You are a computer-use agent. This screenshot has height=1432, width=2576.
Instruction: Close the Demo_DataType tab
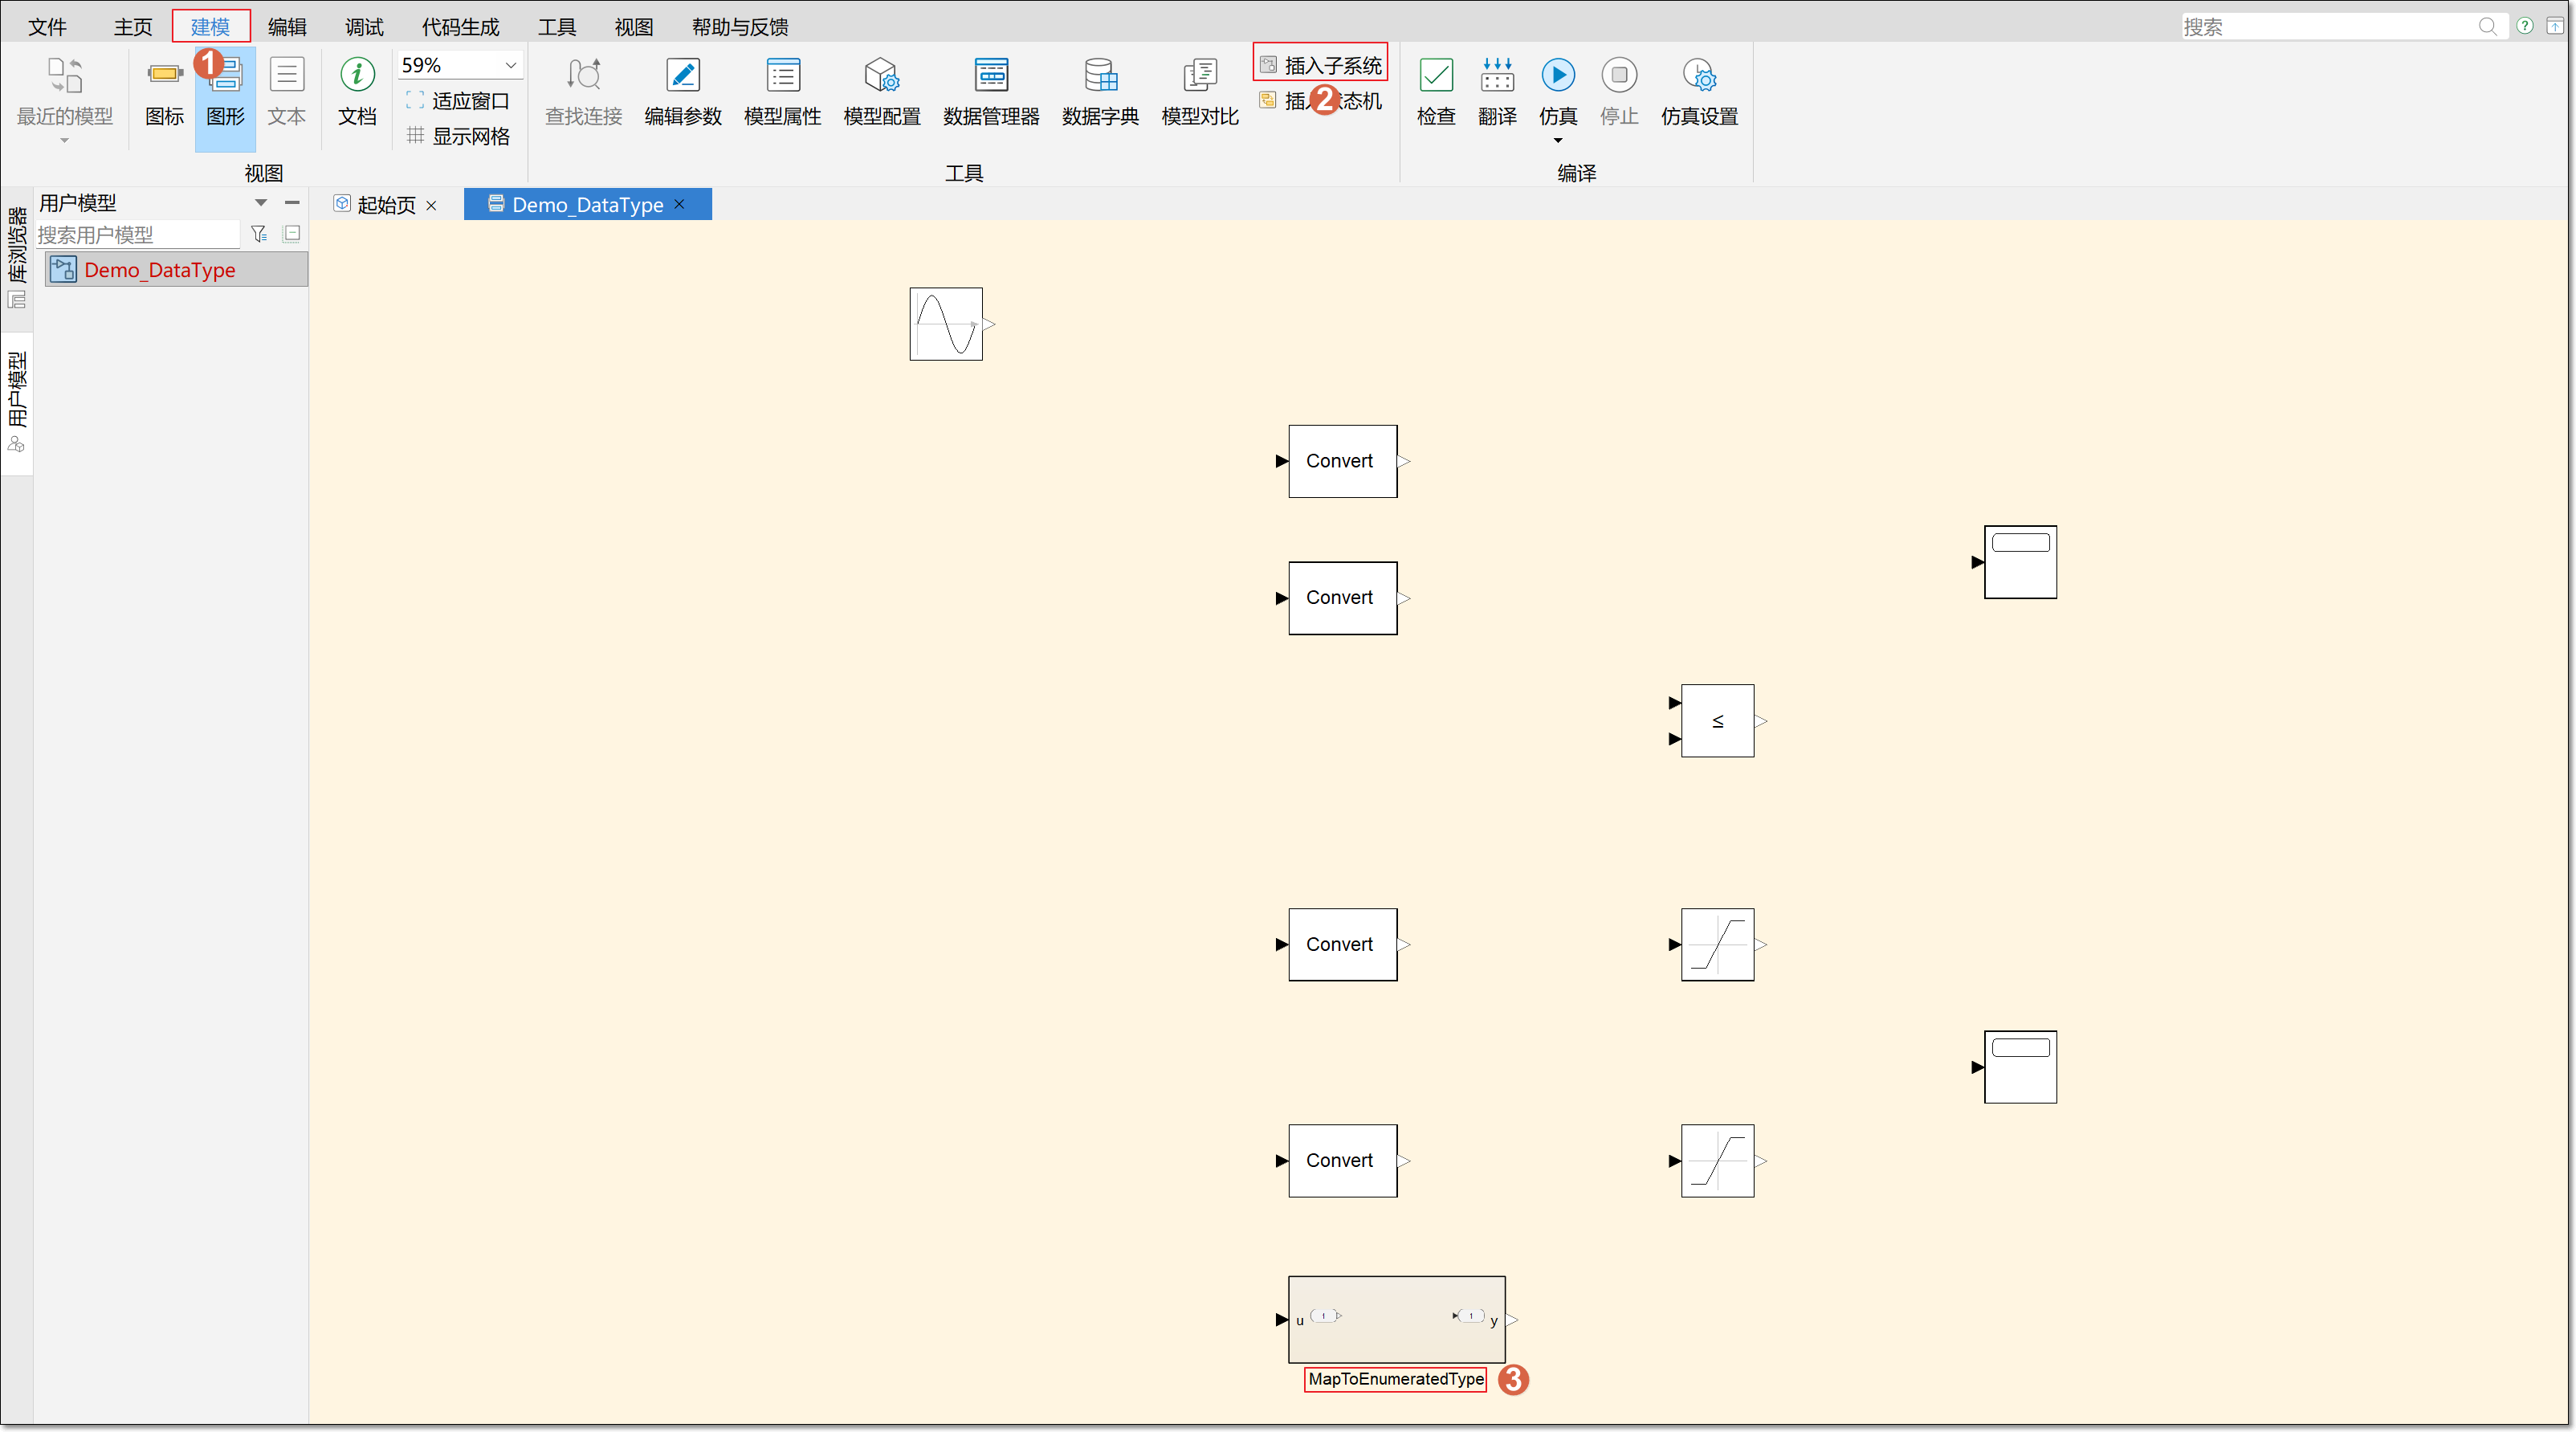point(680,204)
